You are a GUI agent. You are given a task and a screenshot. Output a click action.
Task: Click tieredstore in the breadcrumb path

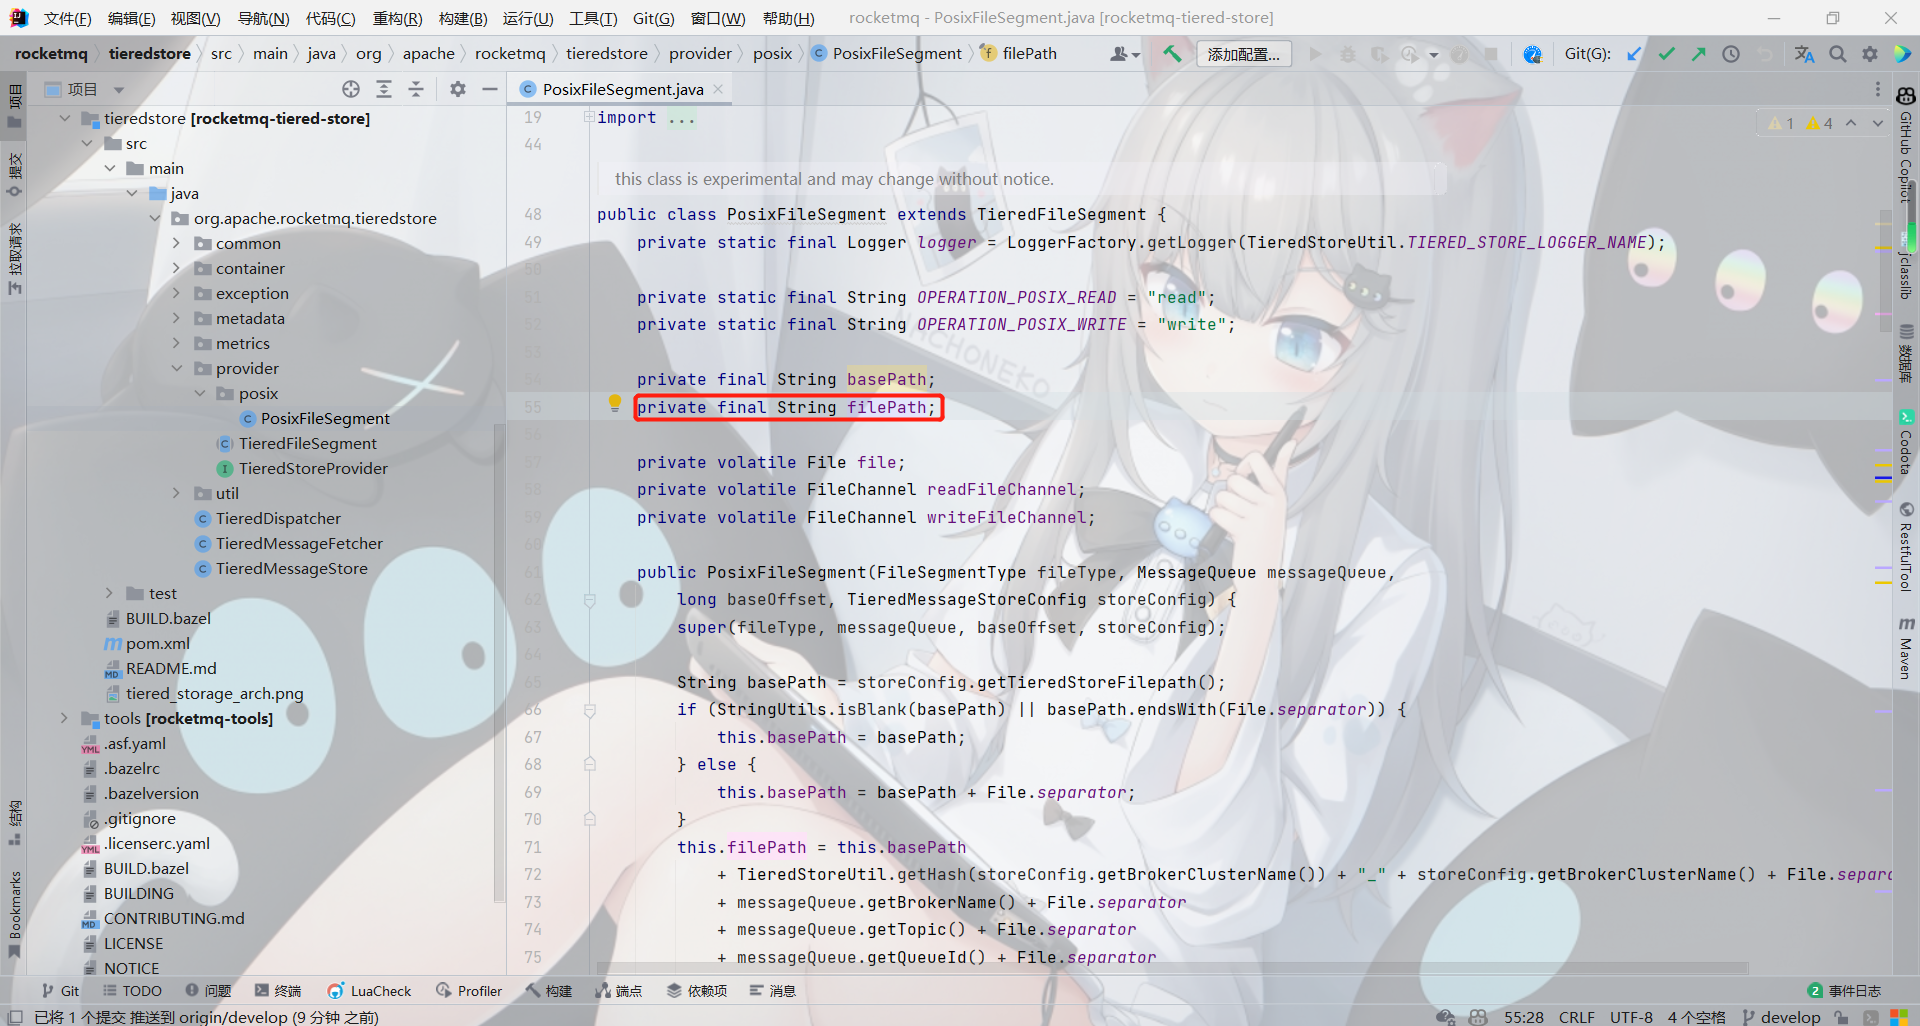(606, 54)
